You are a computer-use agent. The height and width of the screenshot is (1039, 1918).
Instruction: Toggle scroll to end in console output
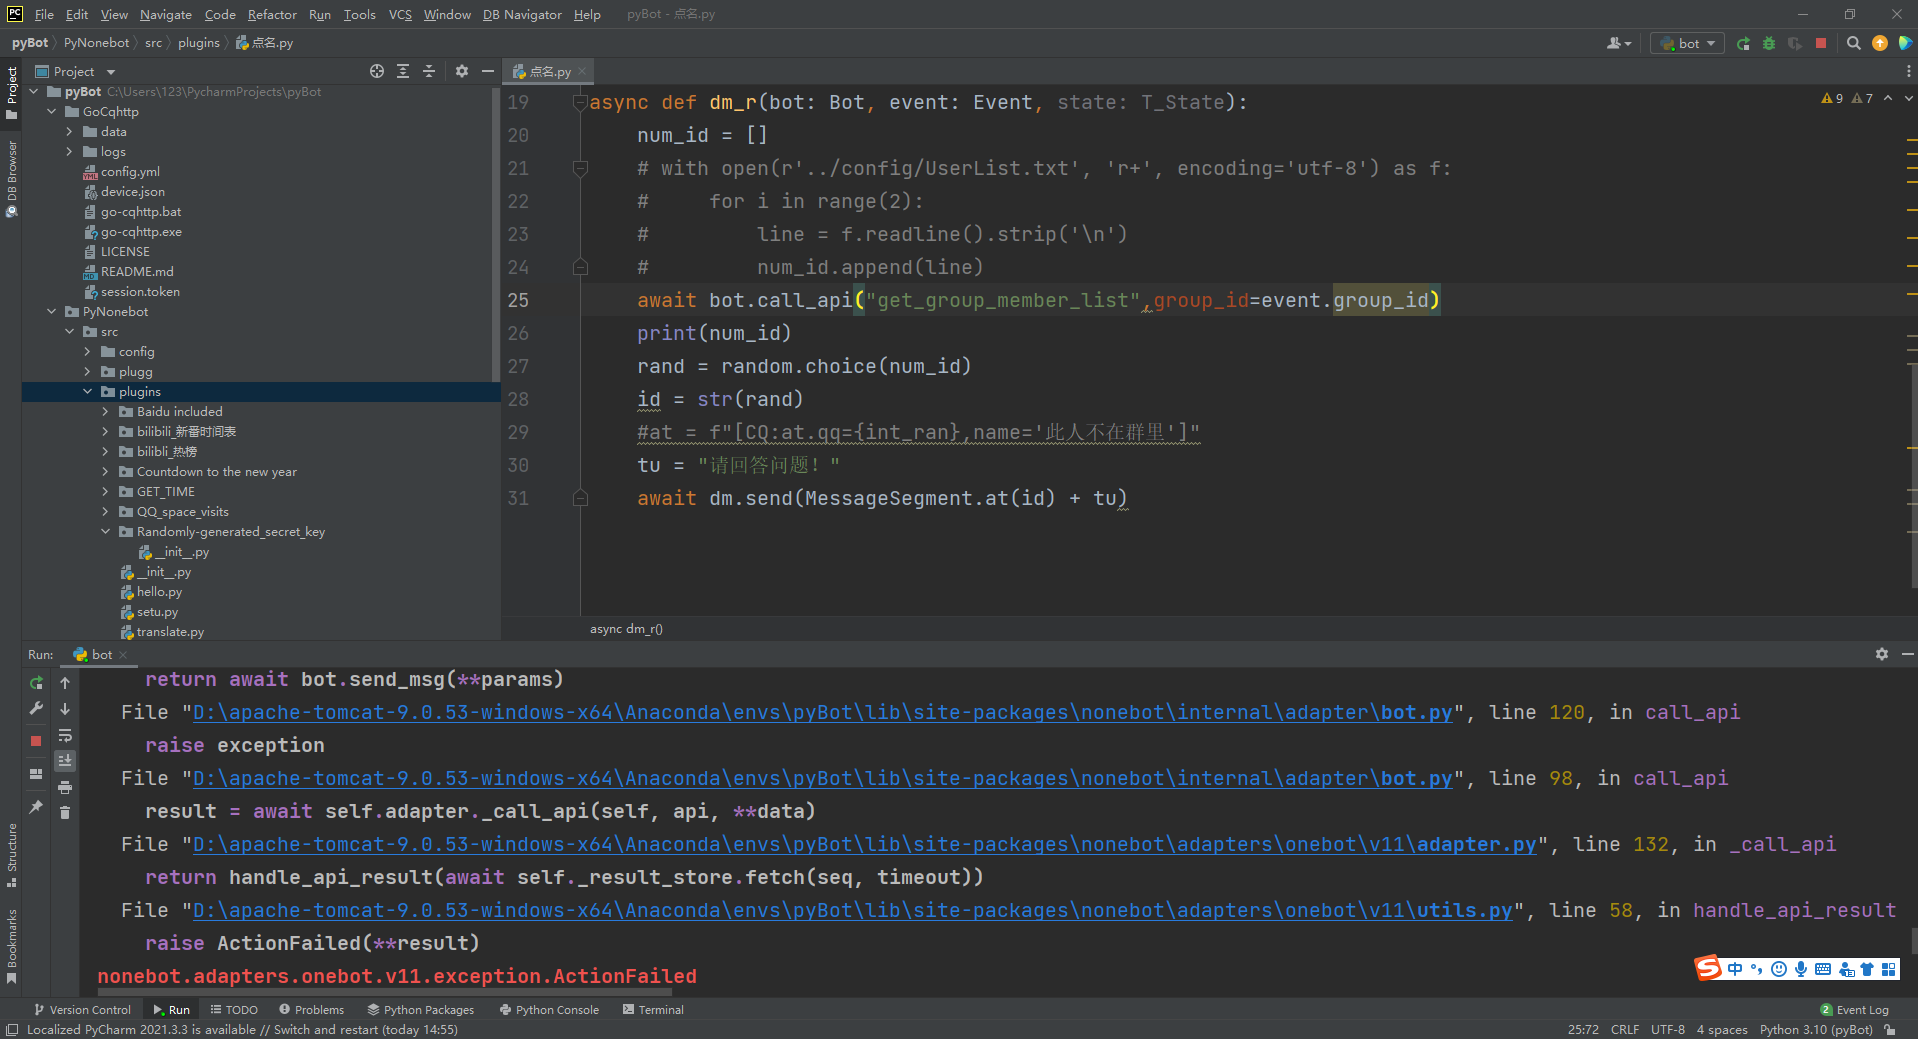[65, 760]
